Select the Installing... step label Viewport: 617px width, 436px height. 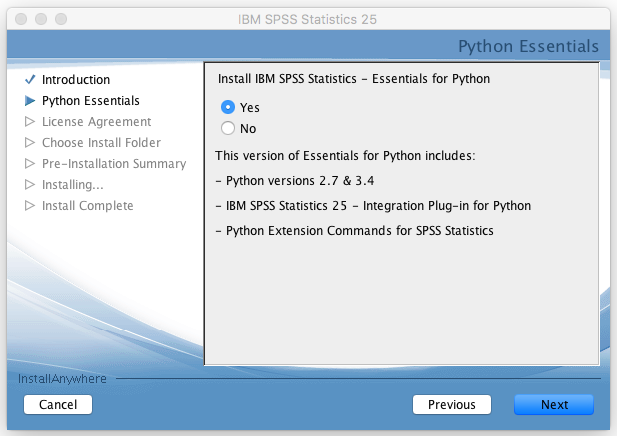(73, 185)
